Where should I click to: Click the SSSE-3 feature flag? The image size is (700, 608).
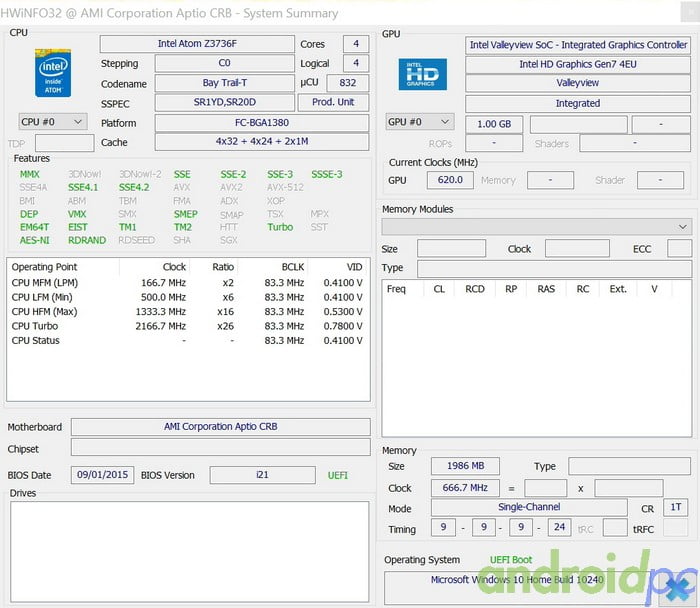327,175
